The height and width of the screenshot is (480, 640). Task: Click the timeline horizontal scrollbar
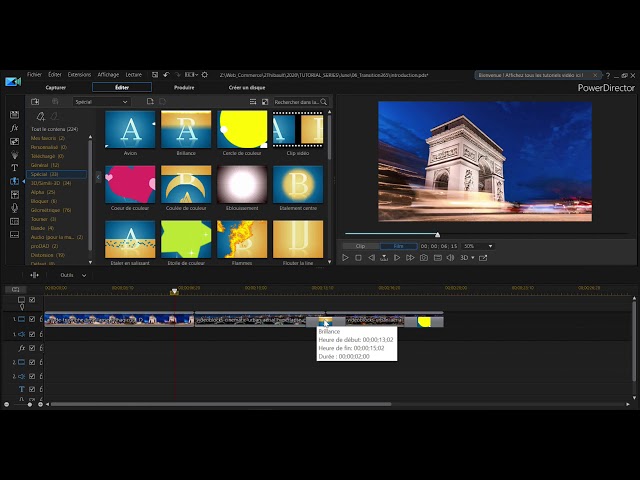[x=221, y=404]
